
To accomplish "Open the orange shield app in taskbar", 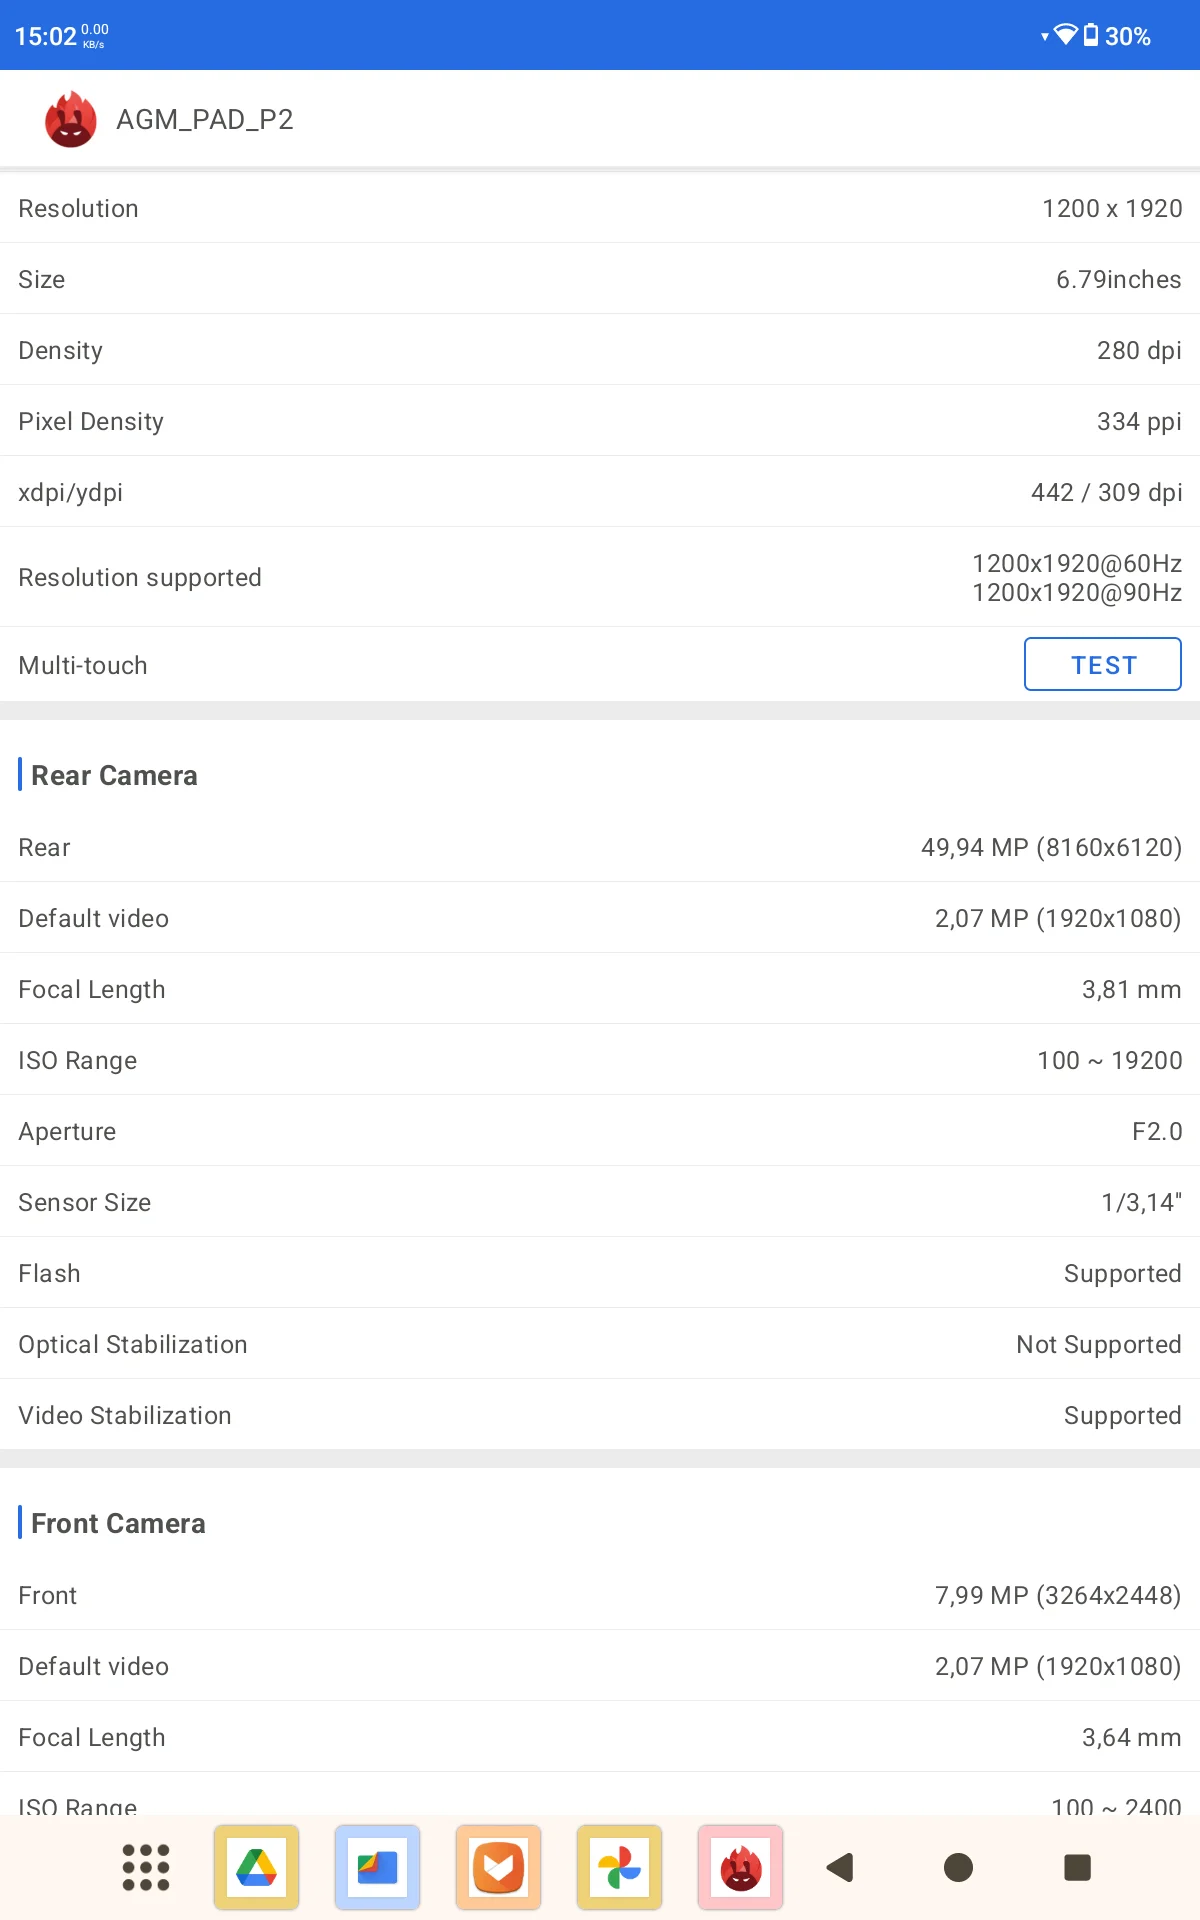I will pos(498,1867).
